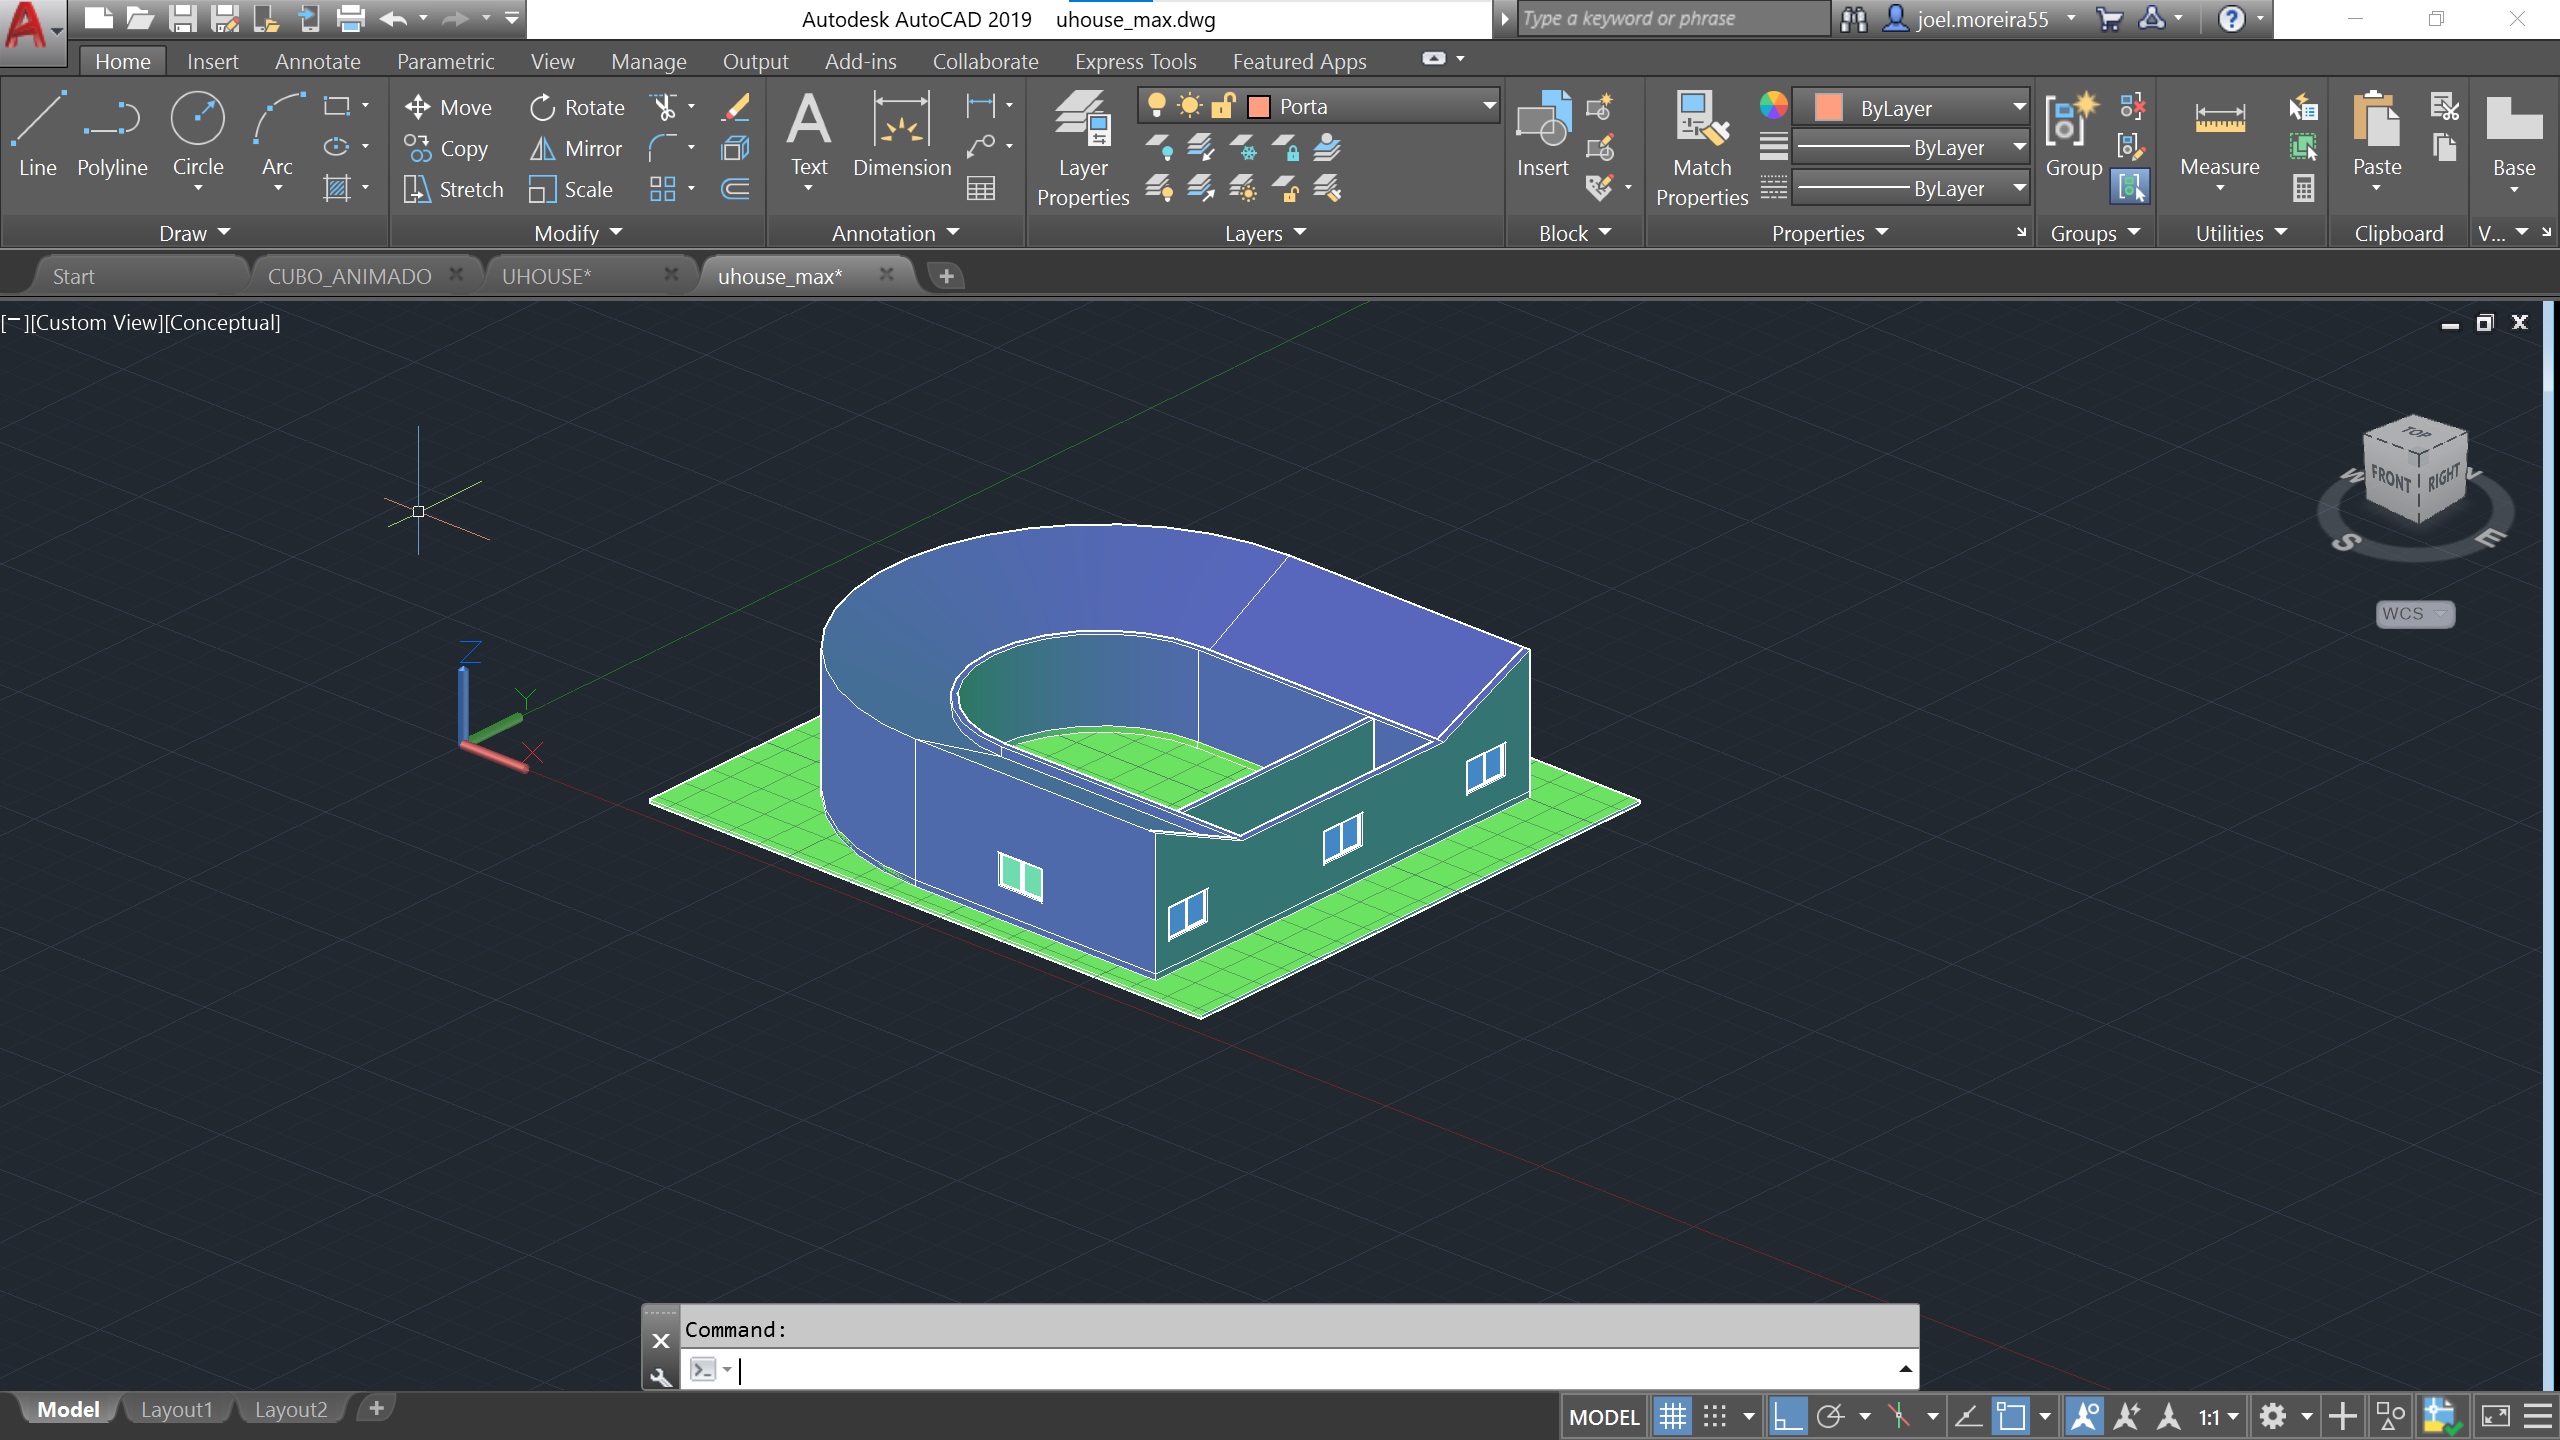Switch to the CUBO_ANIMADO drawing tab
2560x1440 pixels.
350,276
